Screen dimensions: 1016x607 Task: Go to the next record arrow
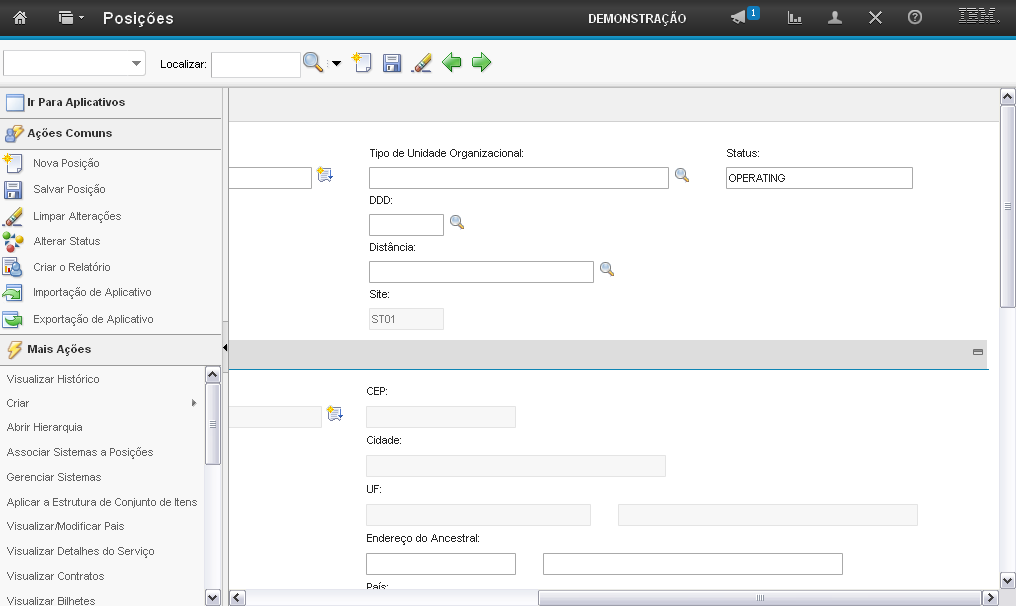482,63
